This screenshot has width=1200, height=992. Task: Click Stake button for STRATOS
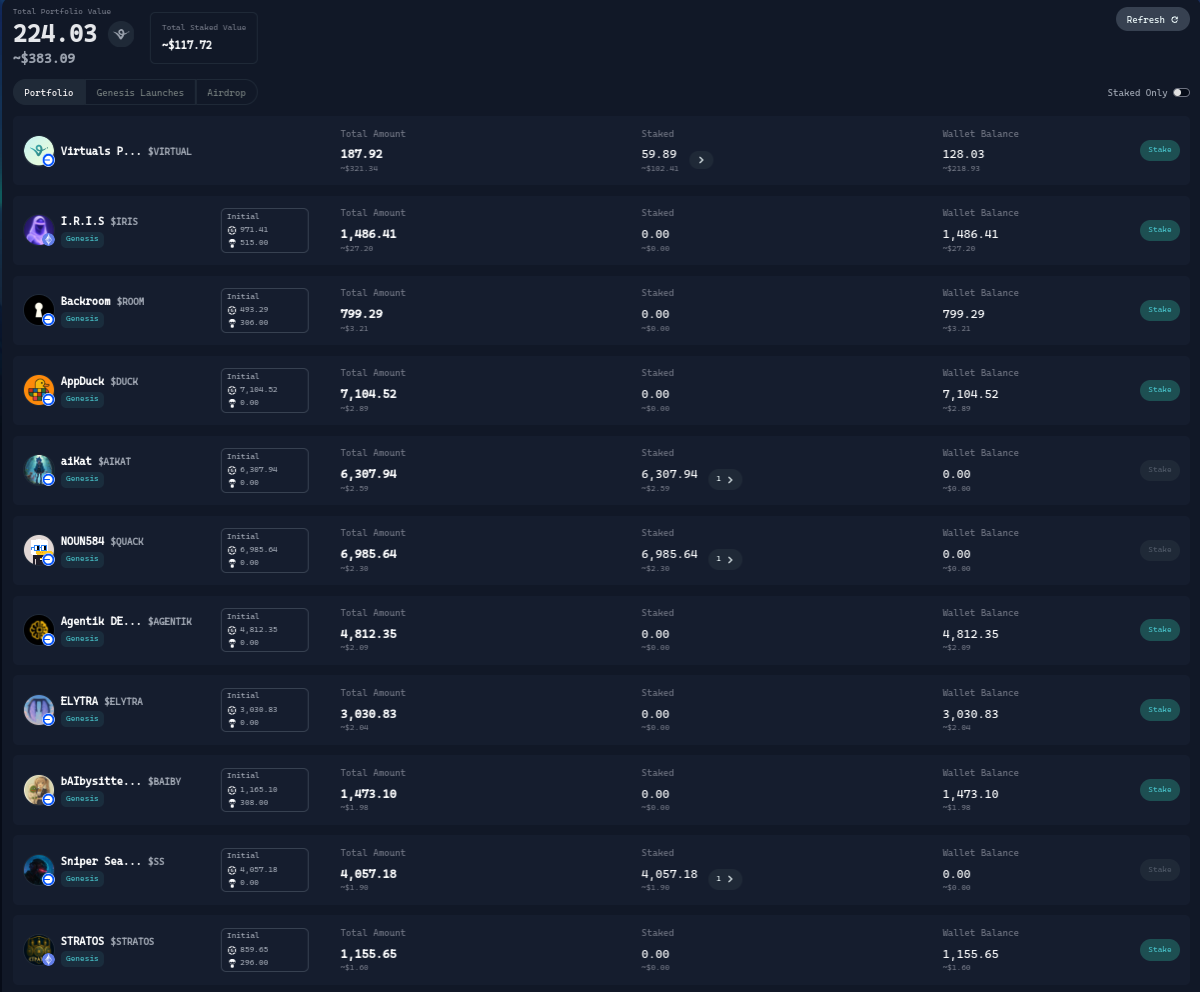pos(1160,950)
